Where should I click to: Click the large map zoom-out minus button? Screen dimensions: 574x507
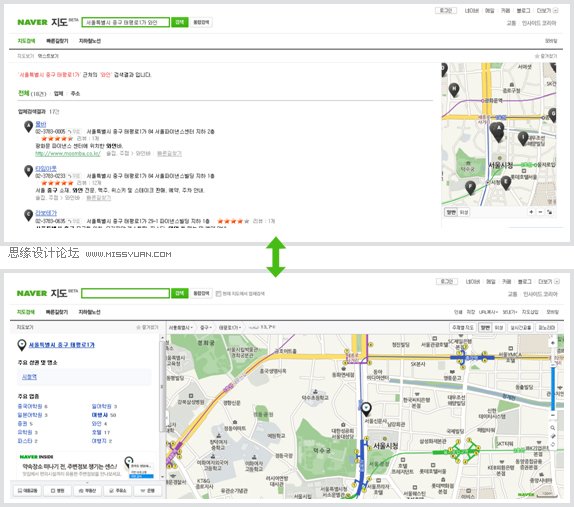point(553,415)
